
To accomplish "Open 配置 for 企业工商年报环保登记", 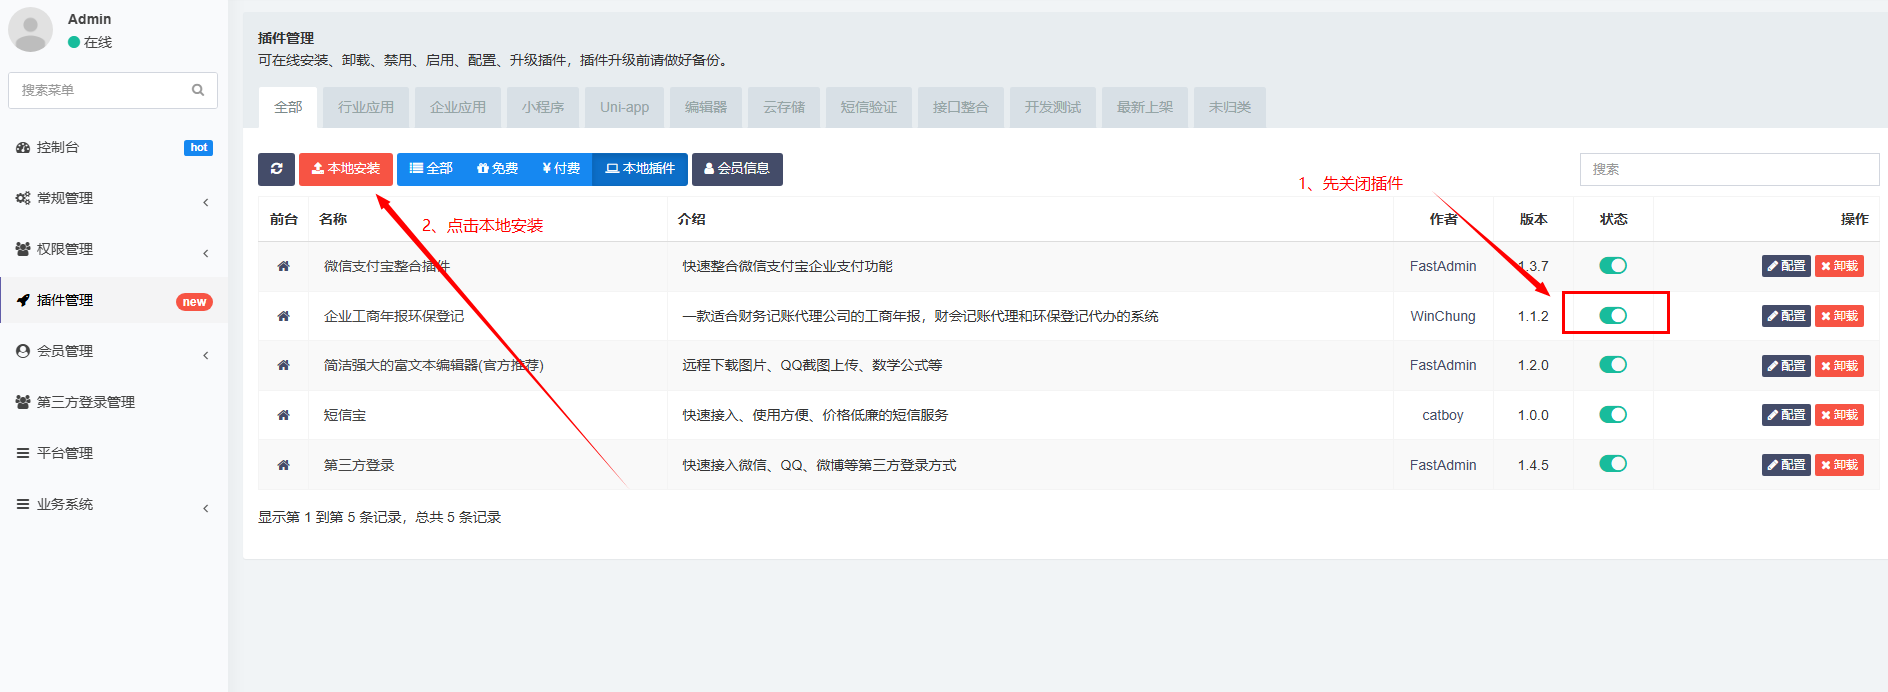I will [1786, 316].
